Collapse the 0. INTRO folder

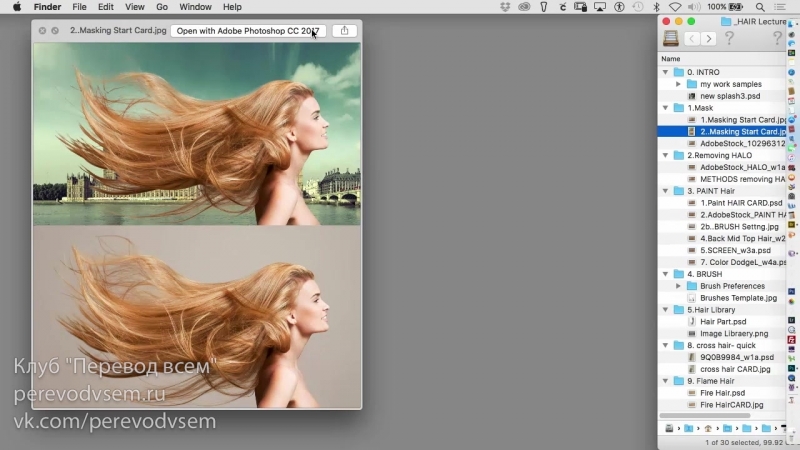click(x=665, y=73)
